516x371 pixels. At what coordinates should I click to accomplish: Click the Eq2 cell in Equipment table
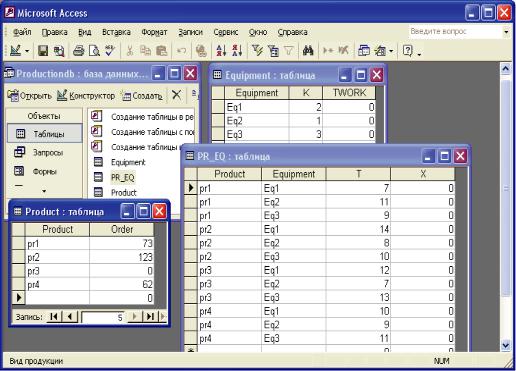257,121
